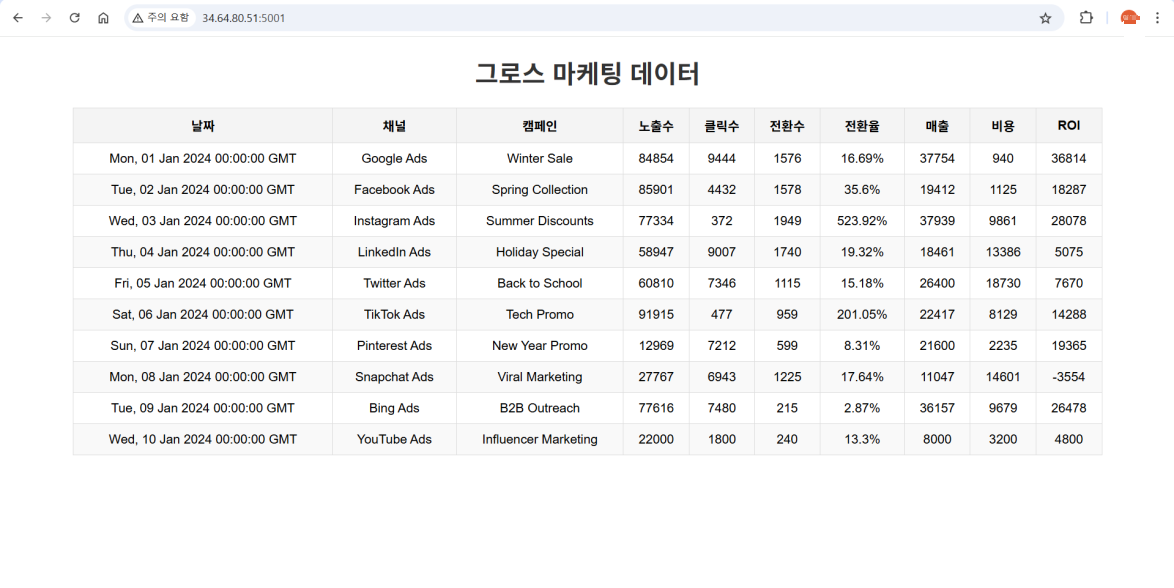
Task: Click the clicks value 7212
Action: coord(722,346)
